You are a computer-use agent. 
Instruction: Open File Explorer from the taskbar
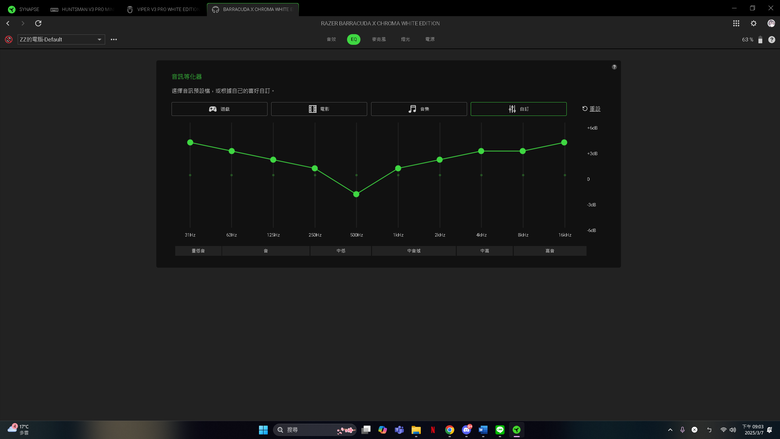click(416, 430)
